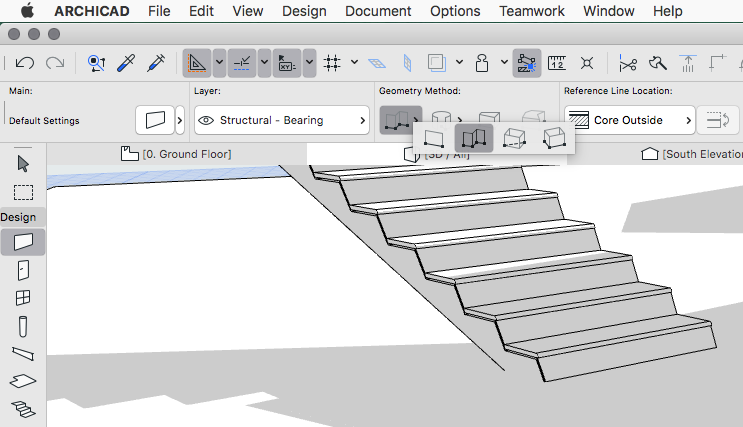
Task: Open the wall Default Settings button
Action: pyautogui.click(x=154, y=121)
